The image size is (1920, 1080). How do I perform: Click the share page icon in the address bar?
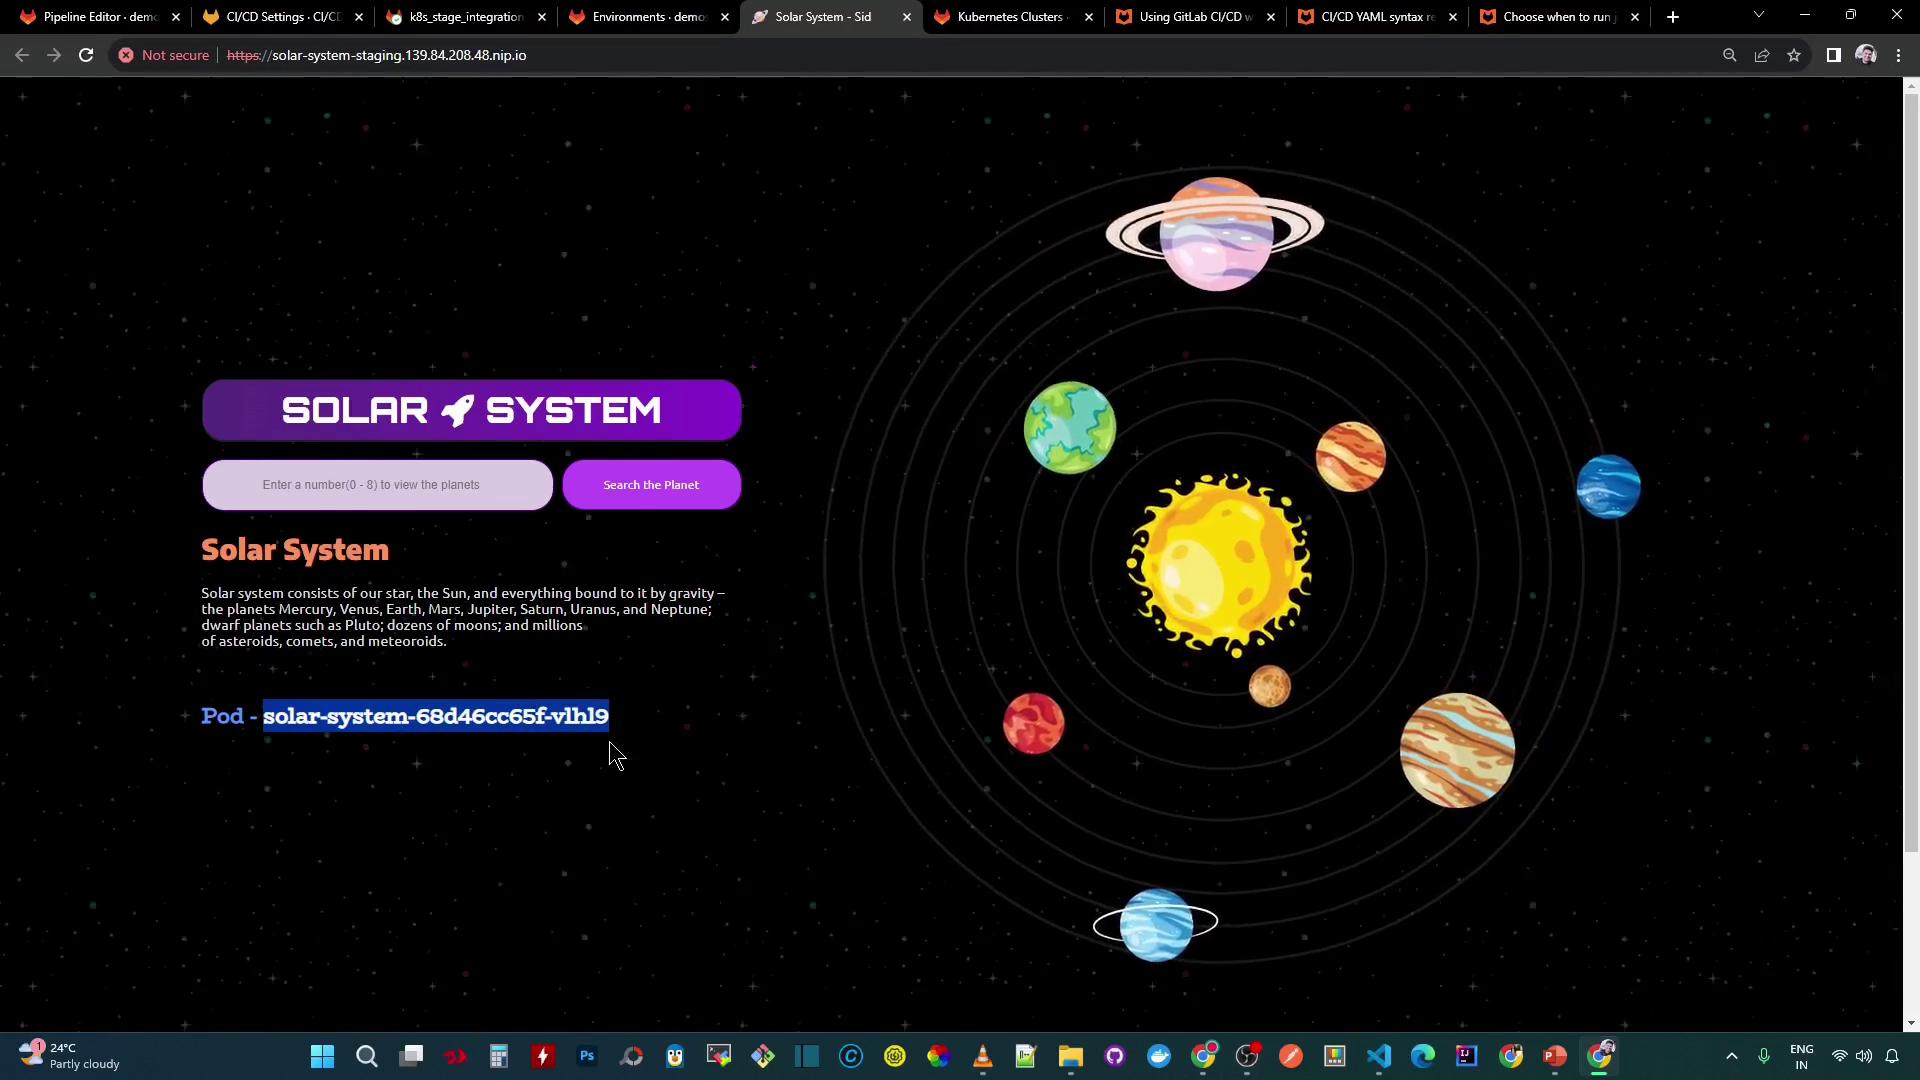click(x=1762, y=55)
